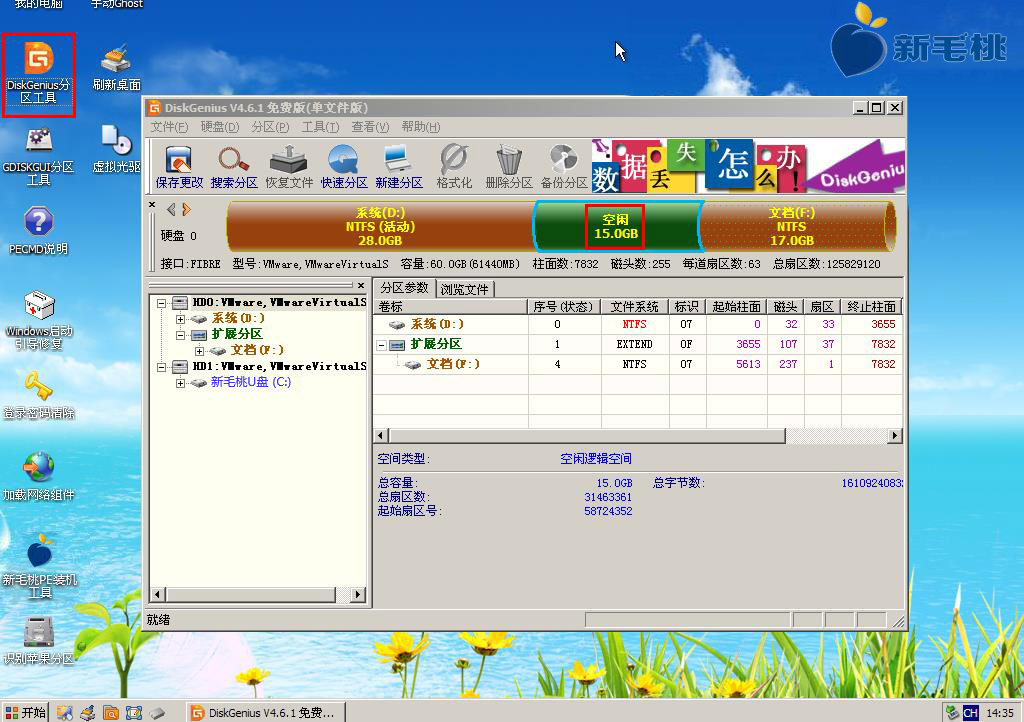Open the 识别苹果分区 desktop icon

tap(39, 642)
